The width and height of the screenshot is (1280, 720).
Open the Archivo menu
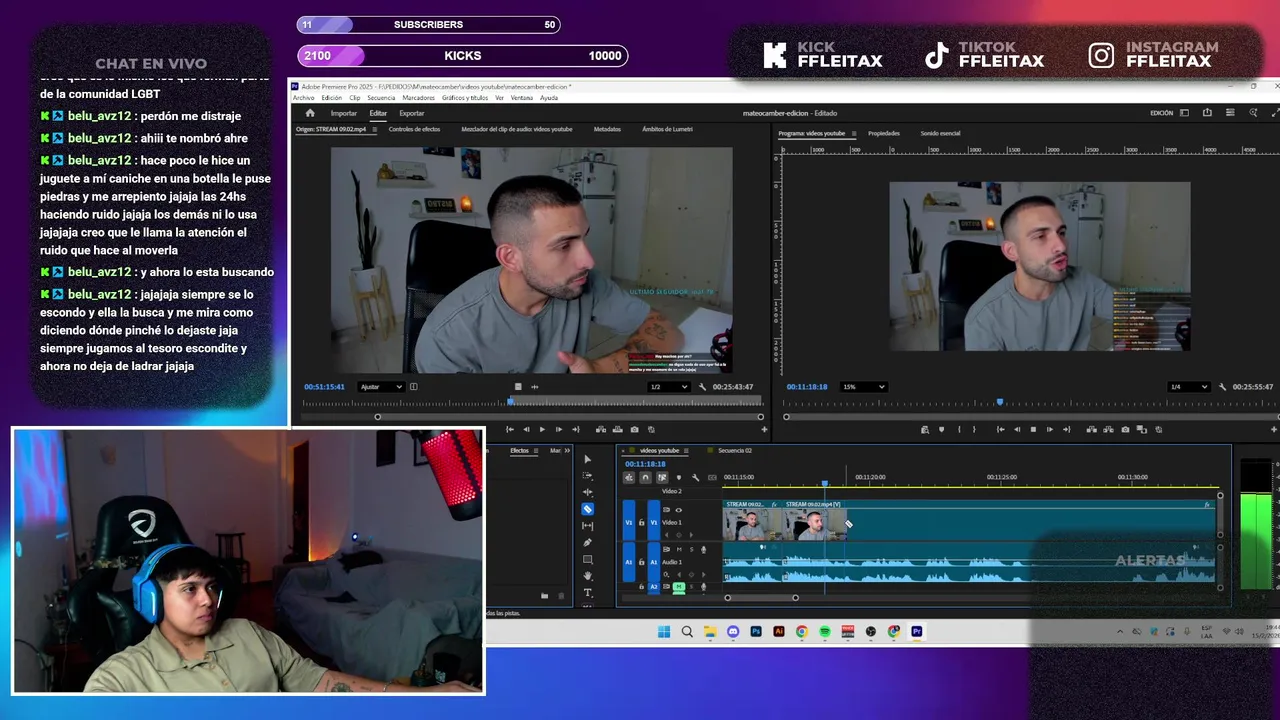tap(304, 98)
